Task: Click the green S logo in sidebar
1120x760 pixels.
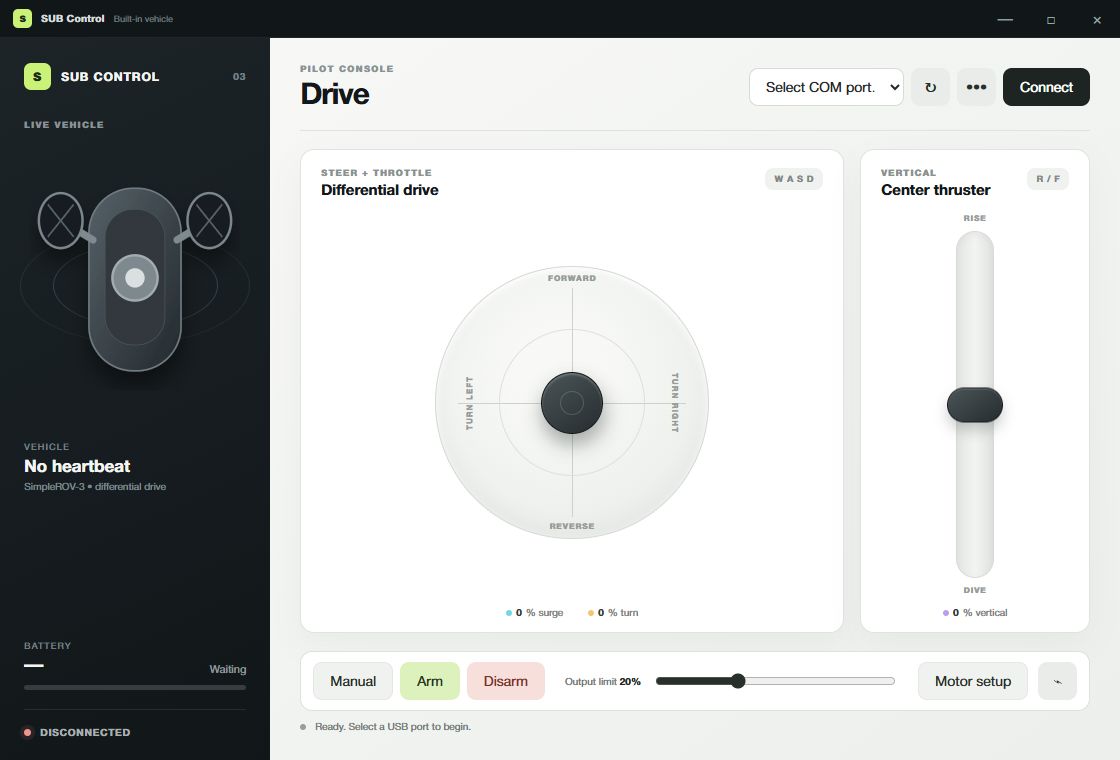Action: 37,76
